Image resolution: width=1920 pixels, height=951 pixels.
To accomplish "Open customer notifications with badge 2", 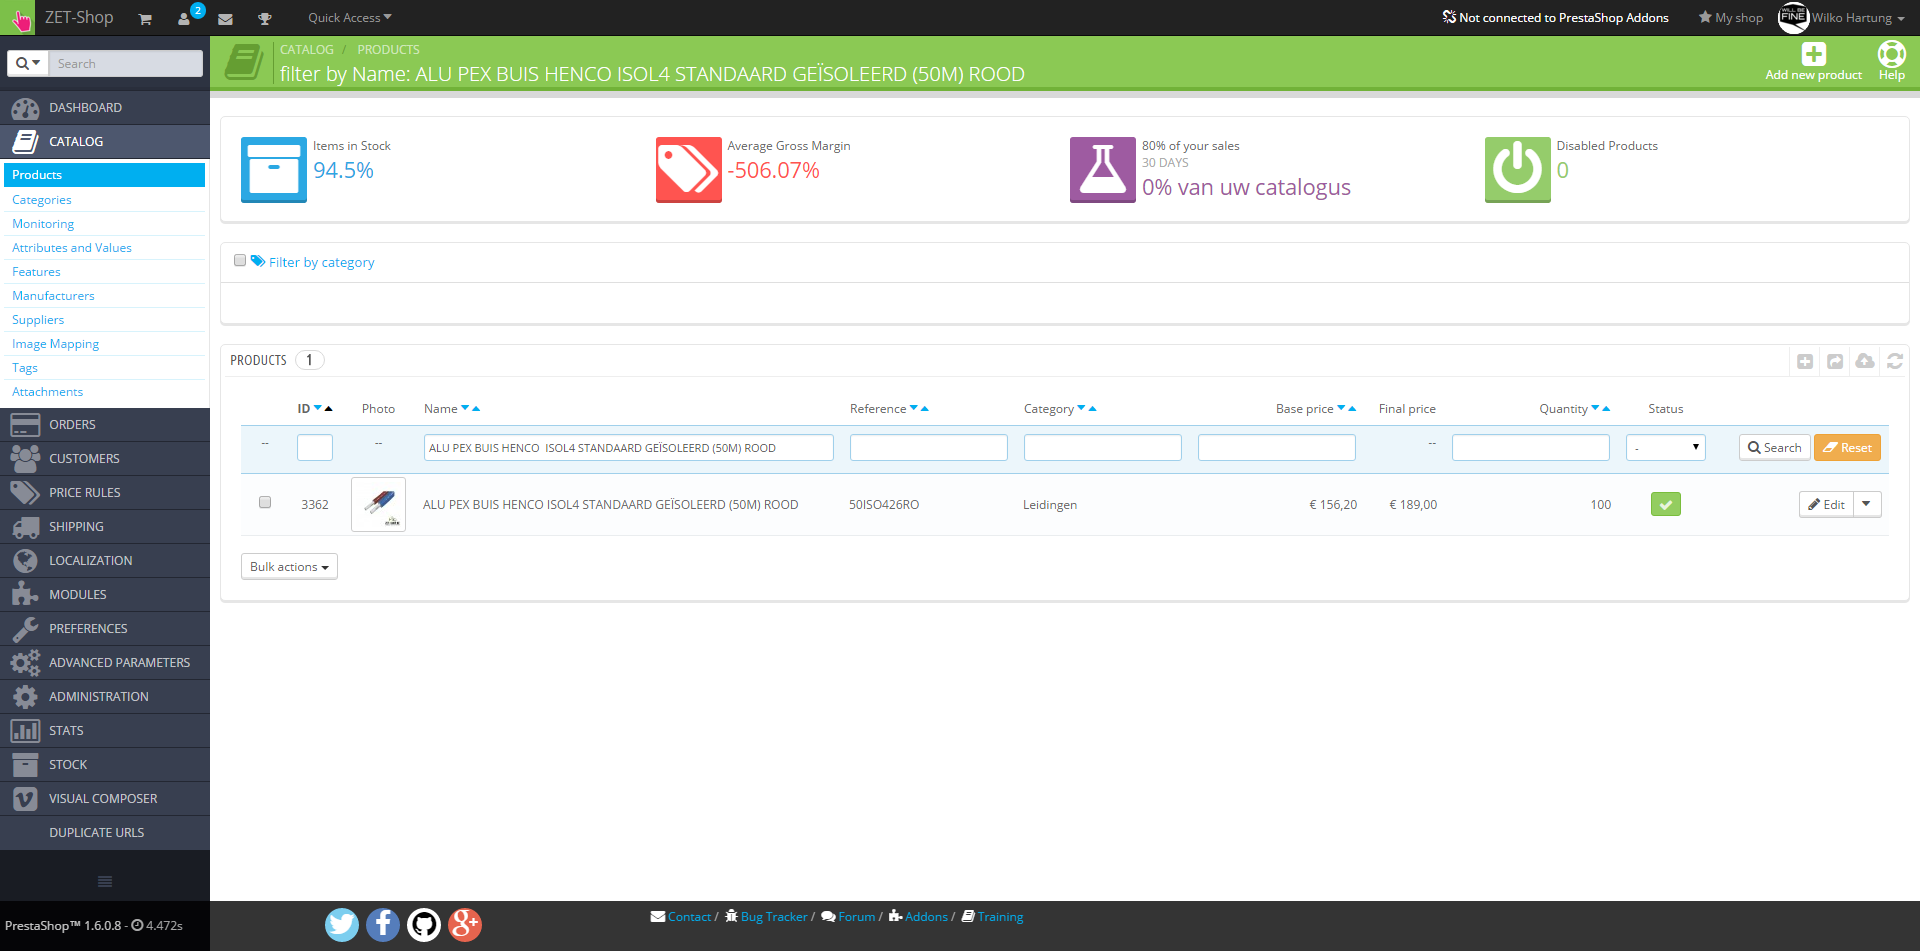I will coord(185,18).
